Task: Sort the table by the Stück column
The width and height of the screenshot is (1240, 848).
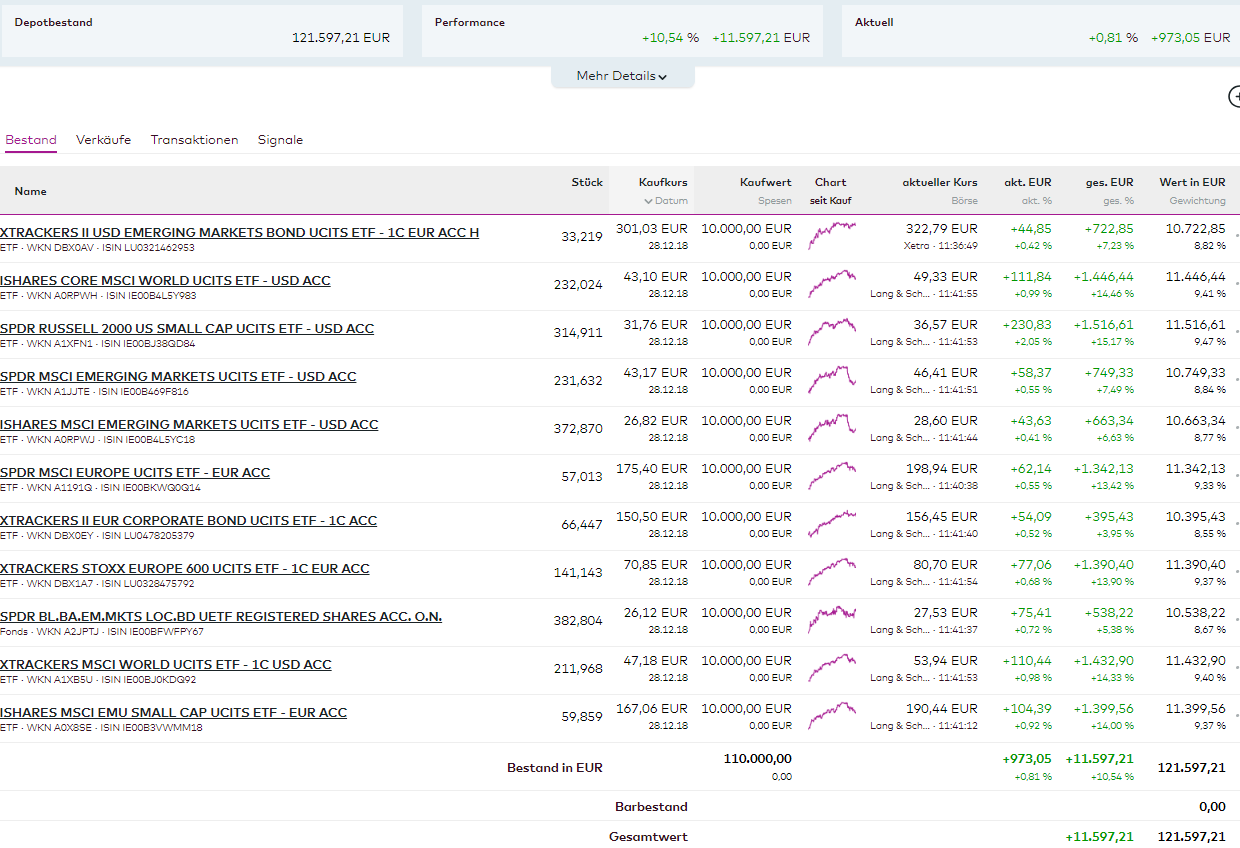Action: coord(587,182)
